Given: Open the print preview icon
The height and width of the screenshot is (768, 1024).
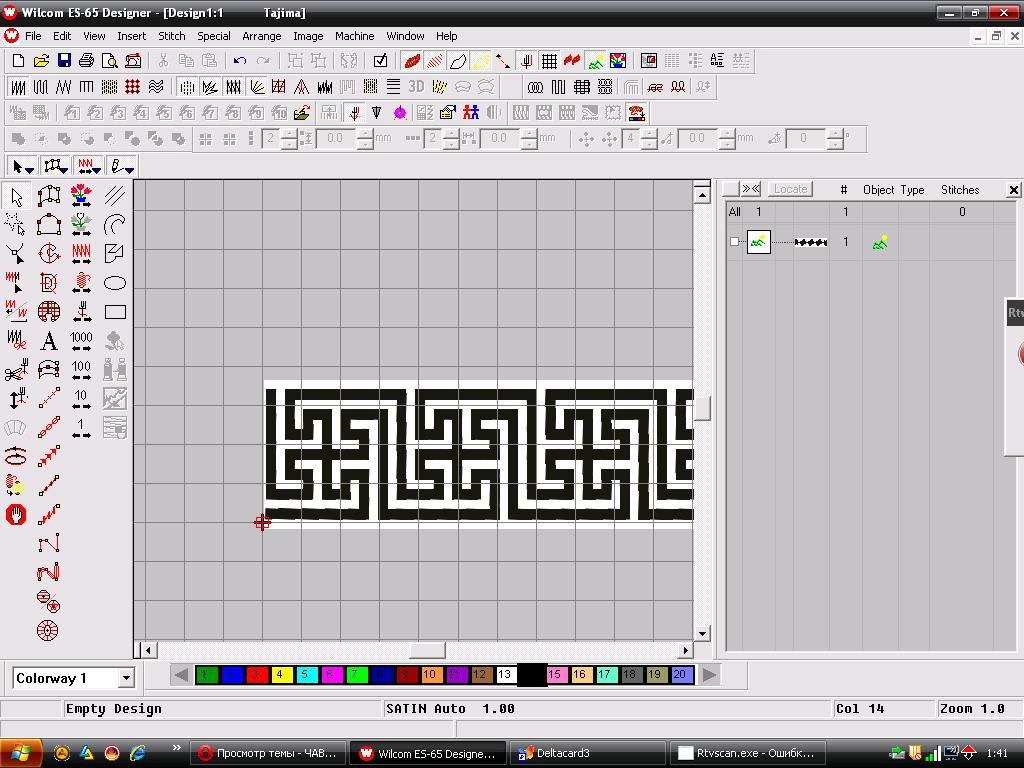Looking at the screenshot, I should 110,61.
